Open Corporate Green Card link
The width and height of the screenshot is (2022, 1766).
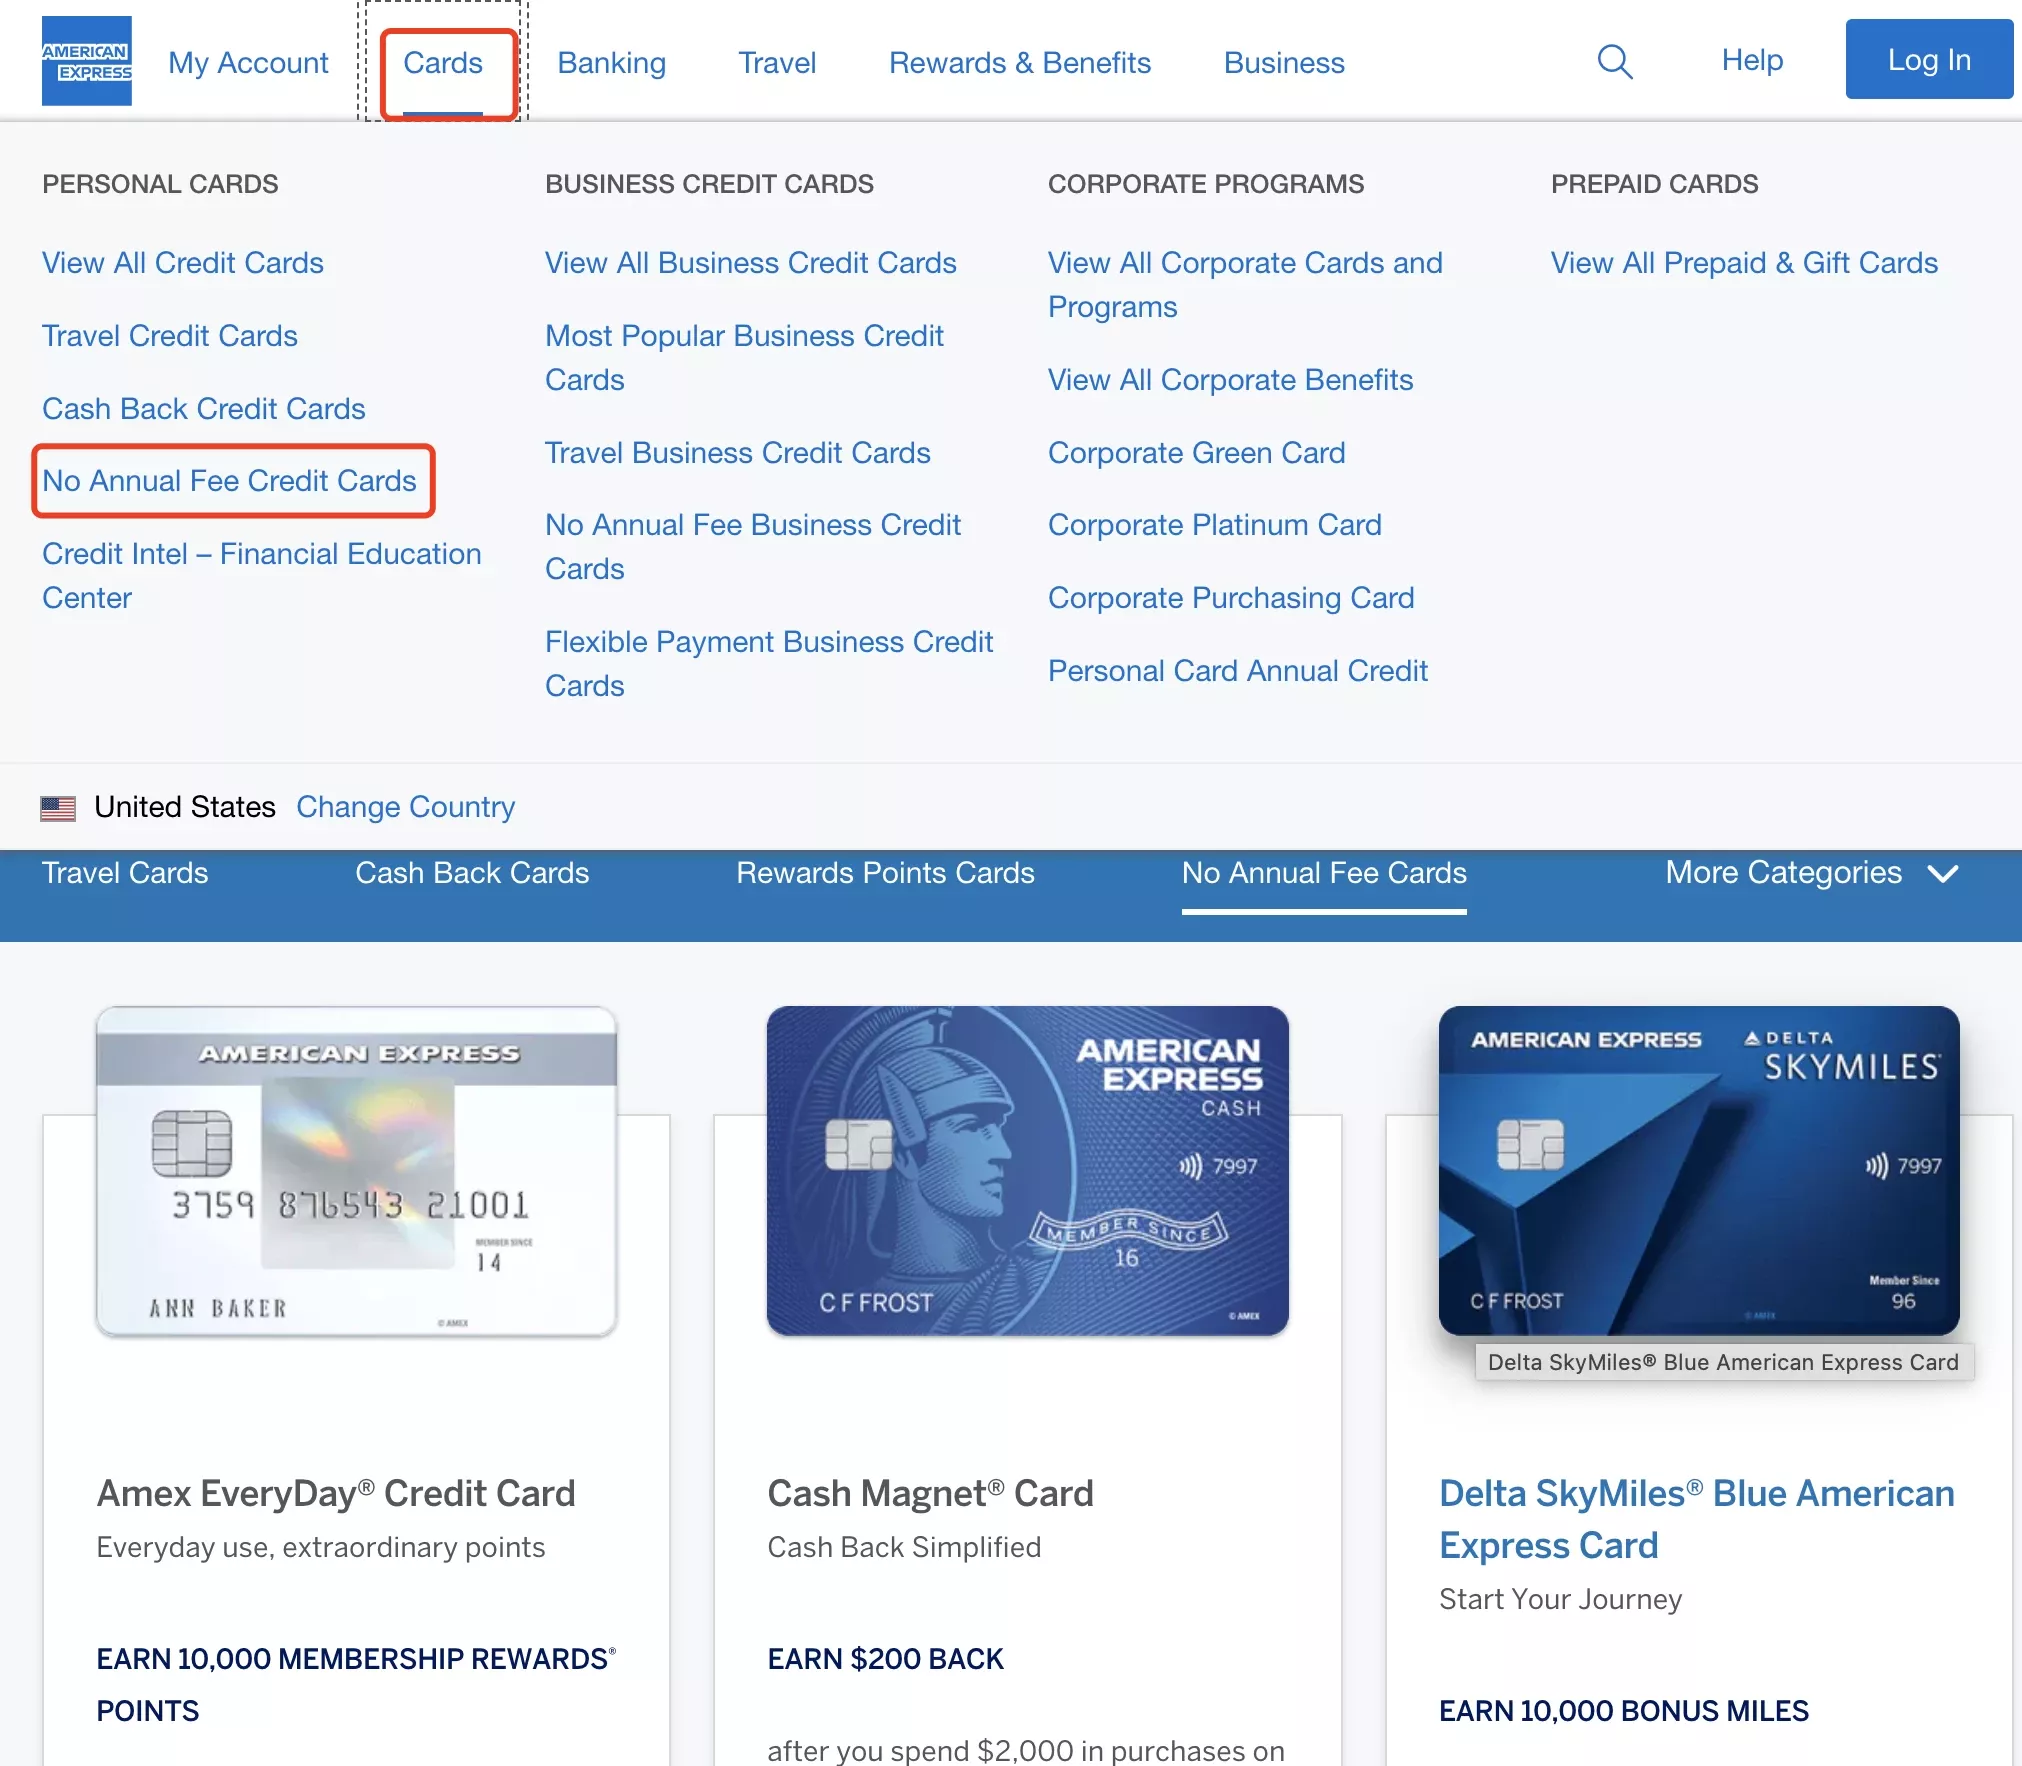pos(1196,452)
